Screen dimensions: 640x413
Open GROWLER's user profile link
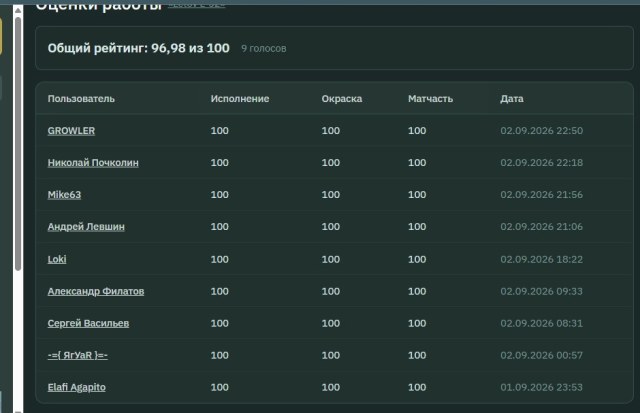pos(71,131)
